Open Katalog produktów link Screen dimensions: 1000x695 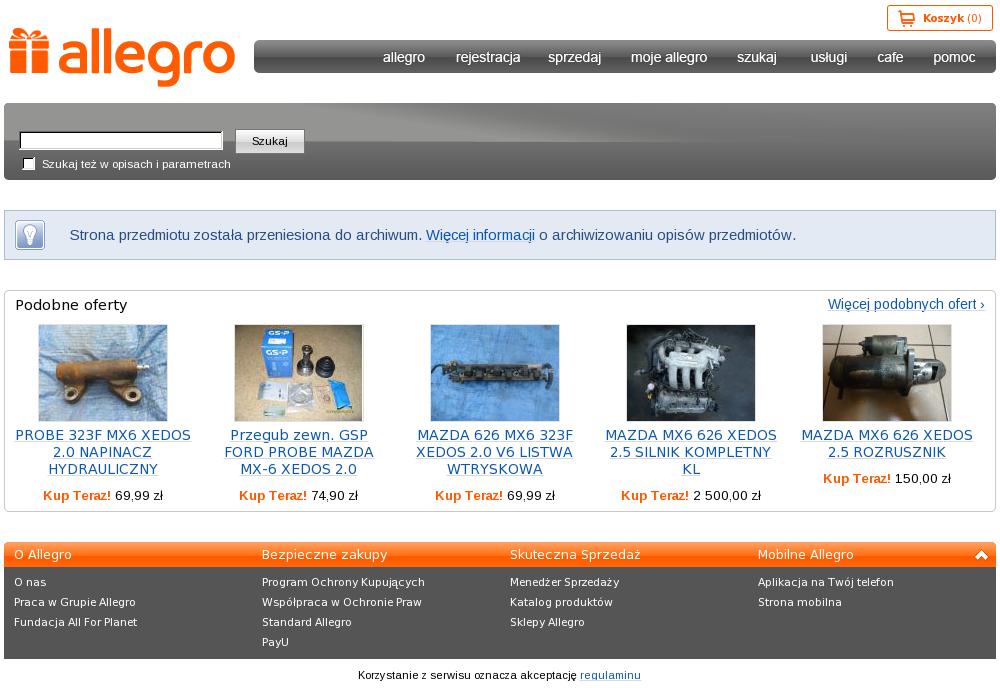(x=561, y=602)
